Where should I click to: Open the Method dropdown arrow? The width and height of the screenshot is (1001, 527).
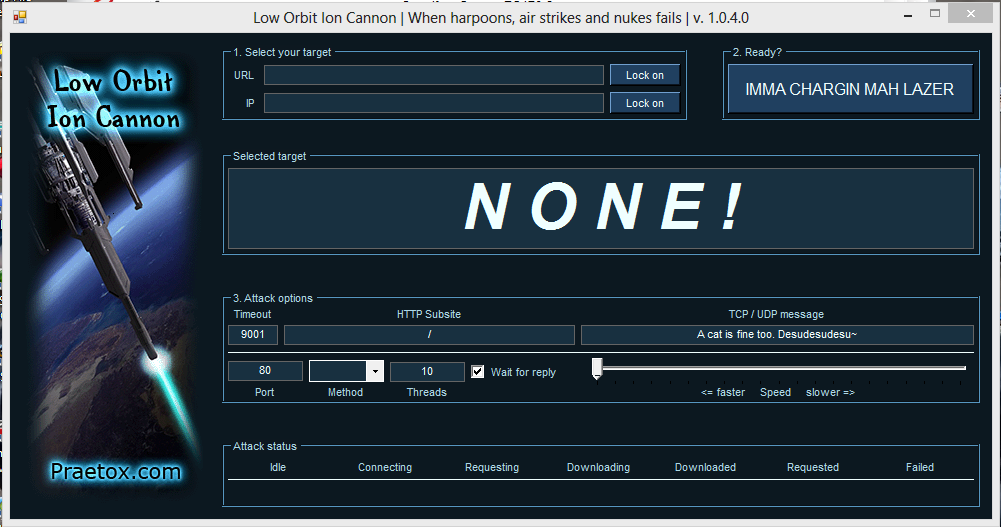point(375,371)
